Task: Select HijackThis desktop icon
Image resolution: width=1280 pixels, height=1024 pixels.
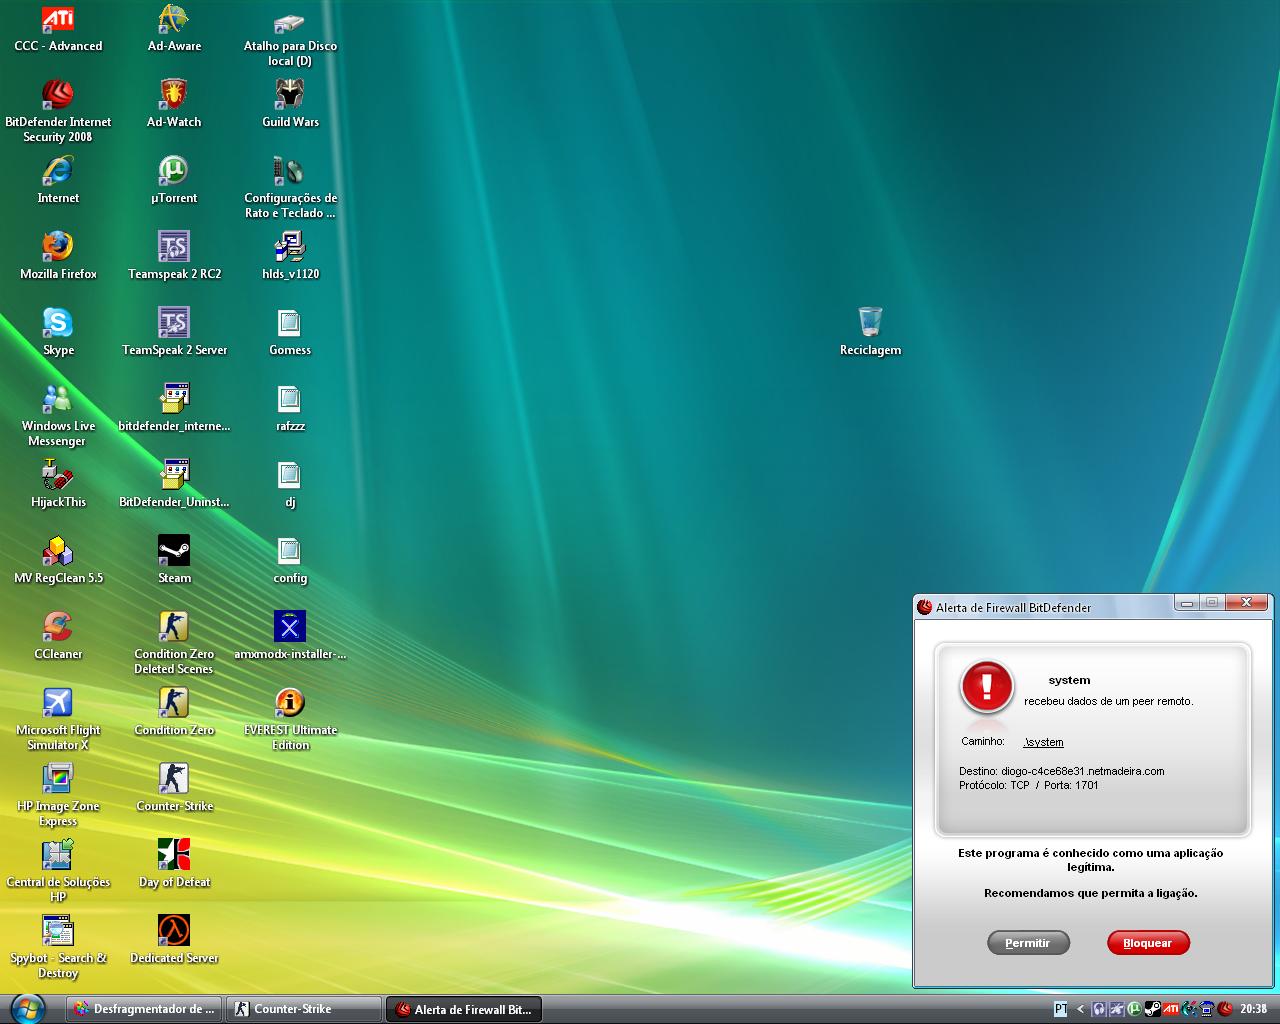Action: [x=58, y=485]
